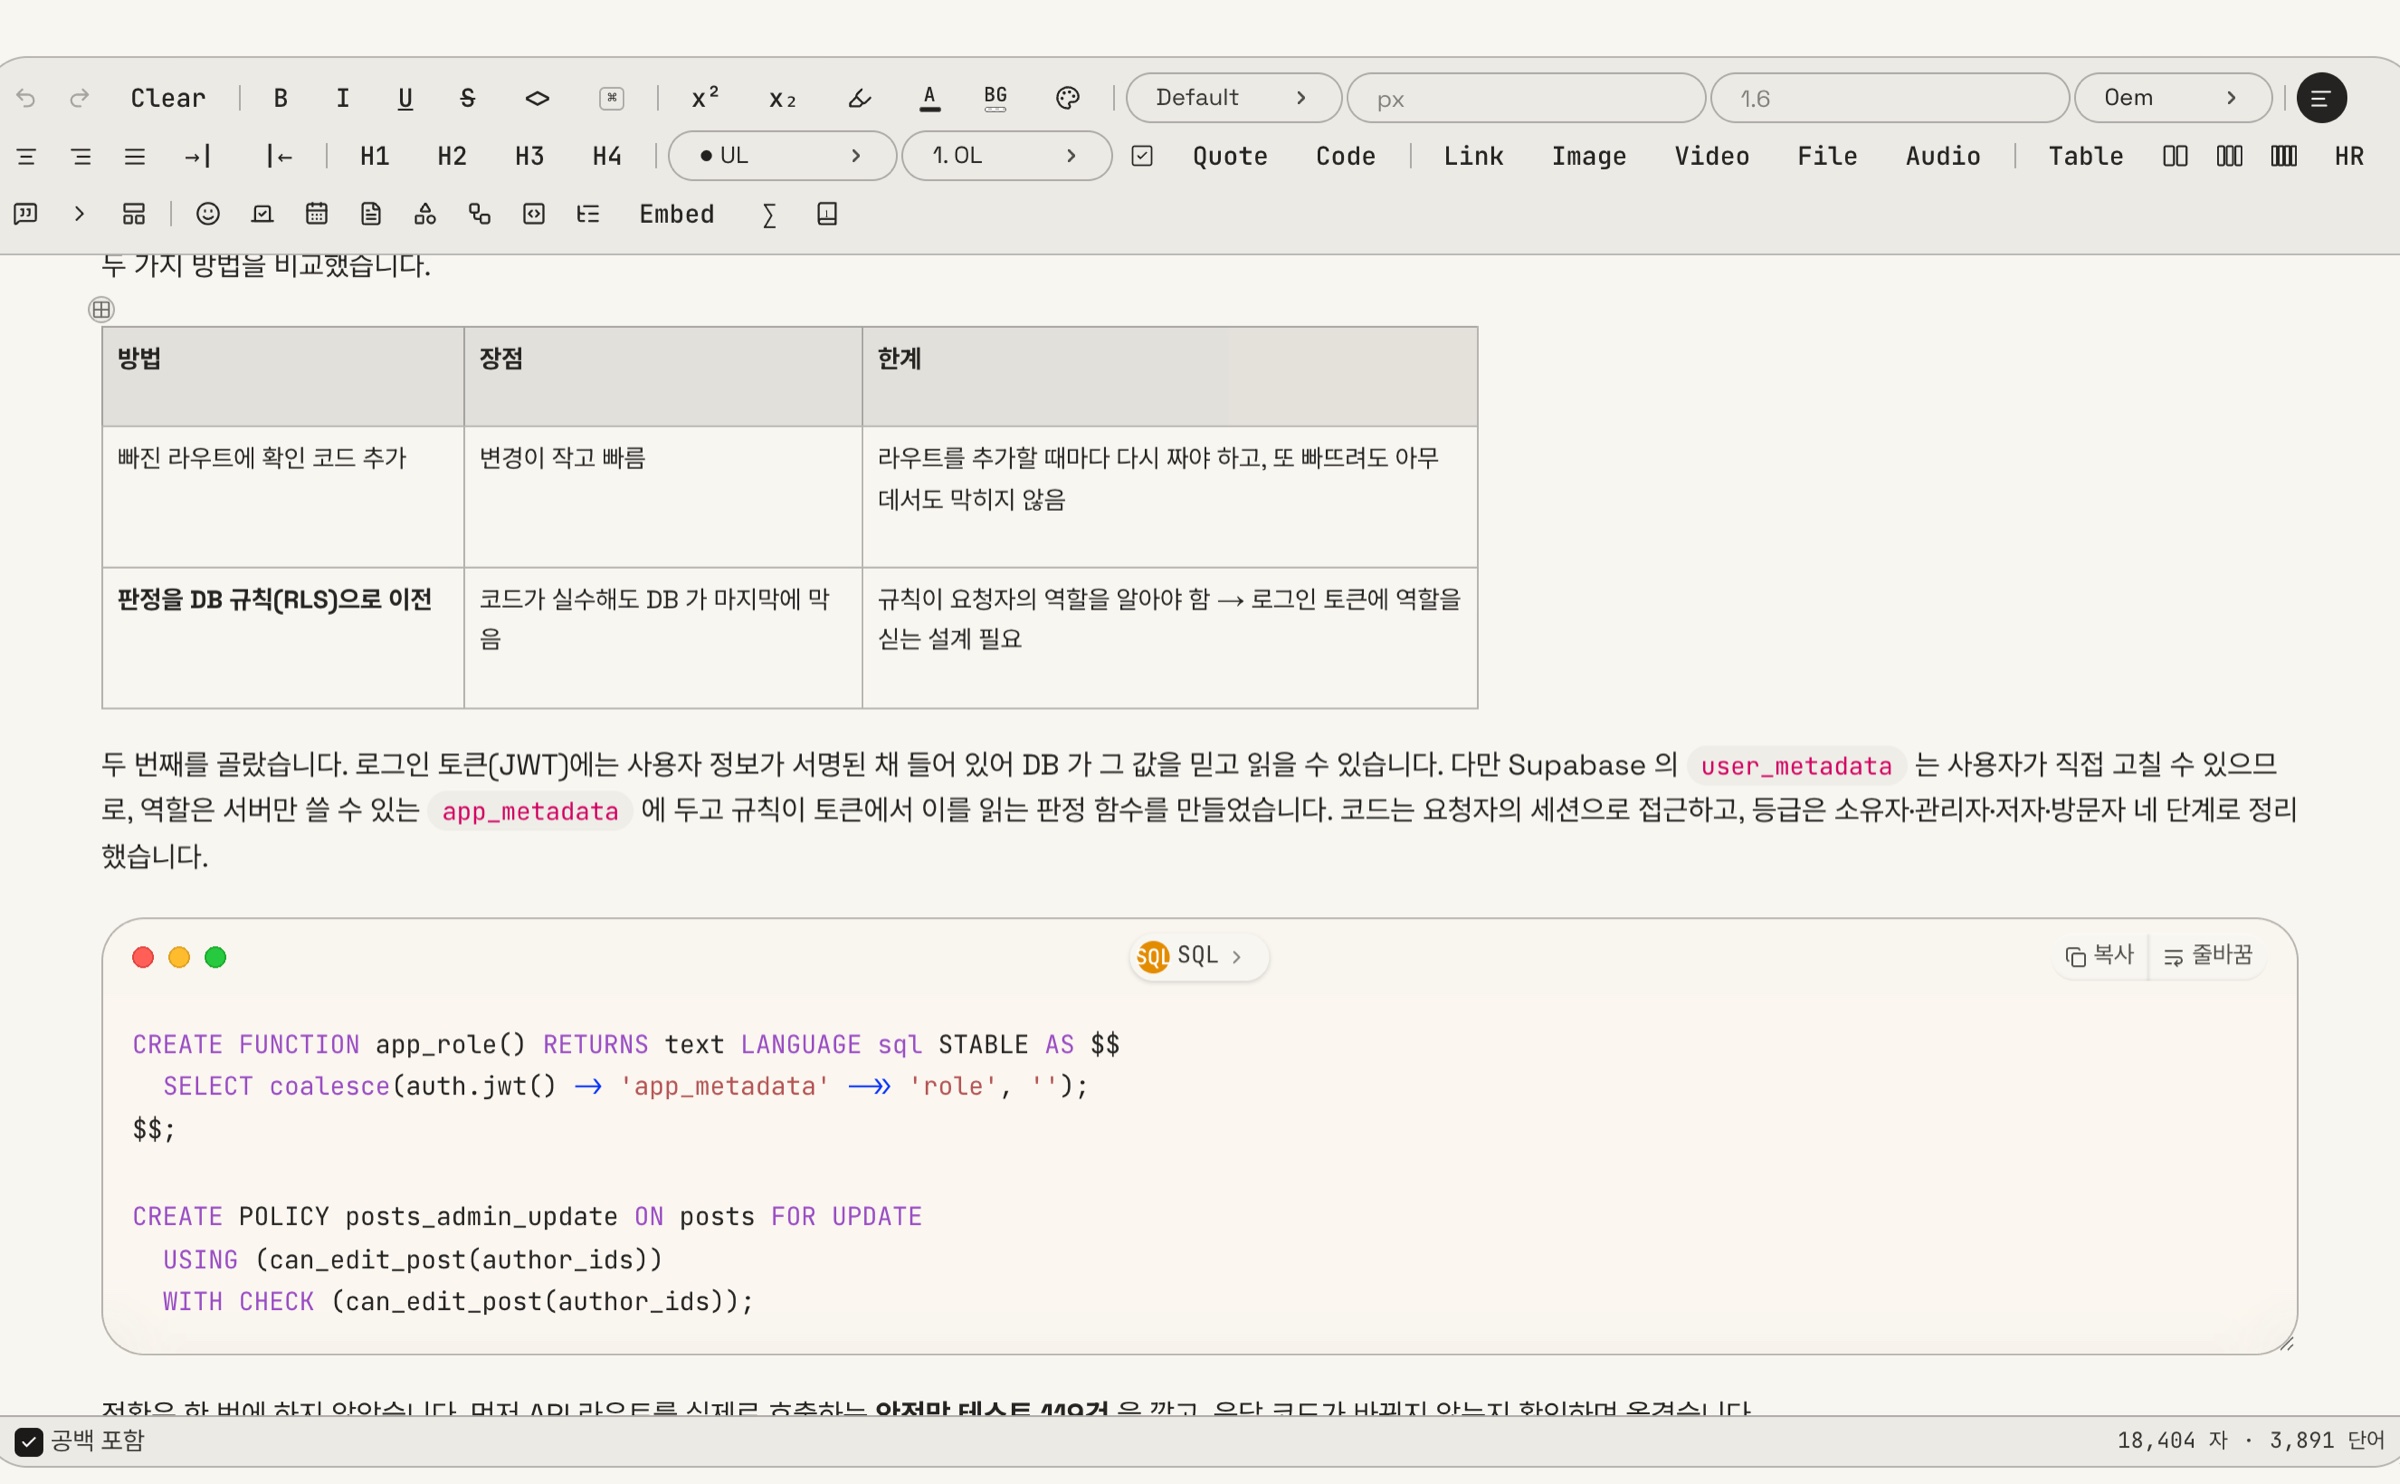Click the Link button
Screen dimensions: 2400x1484
pos(1473,156)
